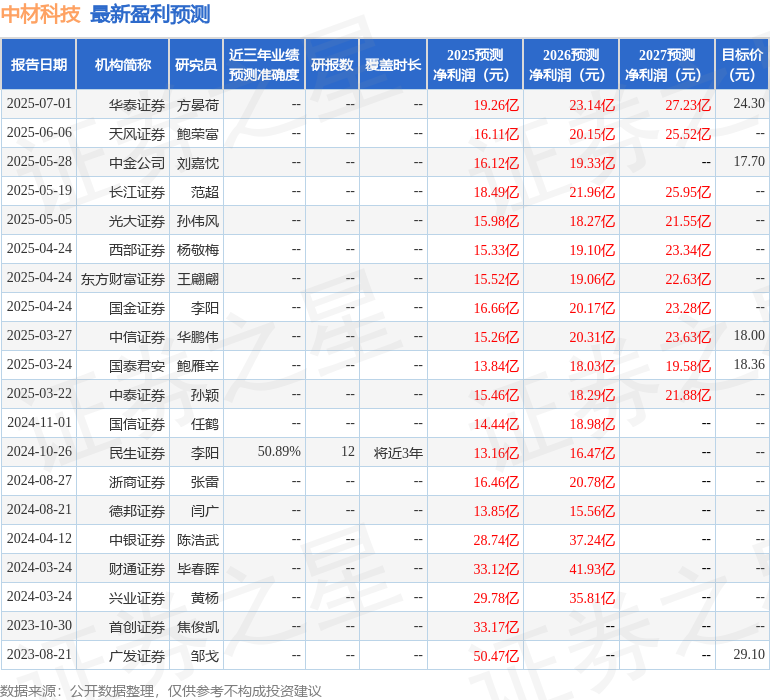Viewport: 770px width, 700px height.
Task: Click the 最新盈利预测 heading
Action: pyautogui.click(x=150, y=14)
